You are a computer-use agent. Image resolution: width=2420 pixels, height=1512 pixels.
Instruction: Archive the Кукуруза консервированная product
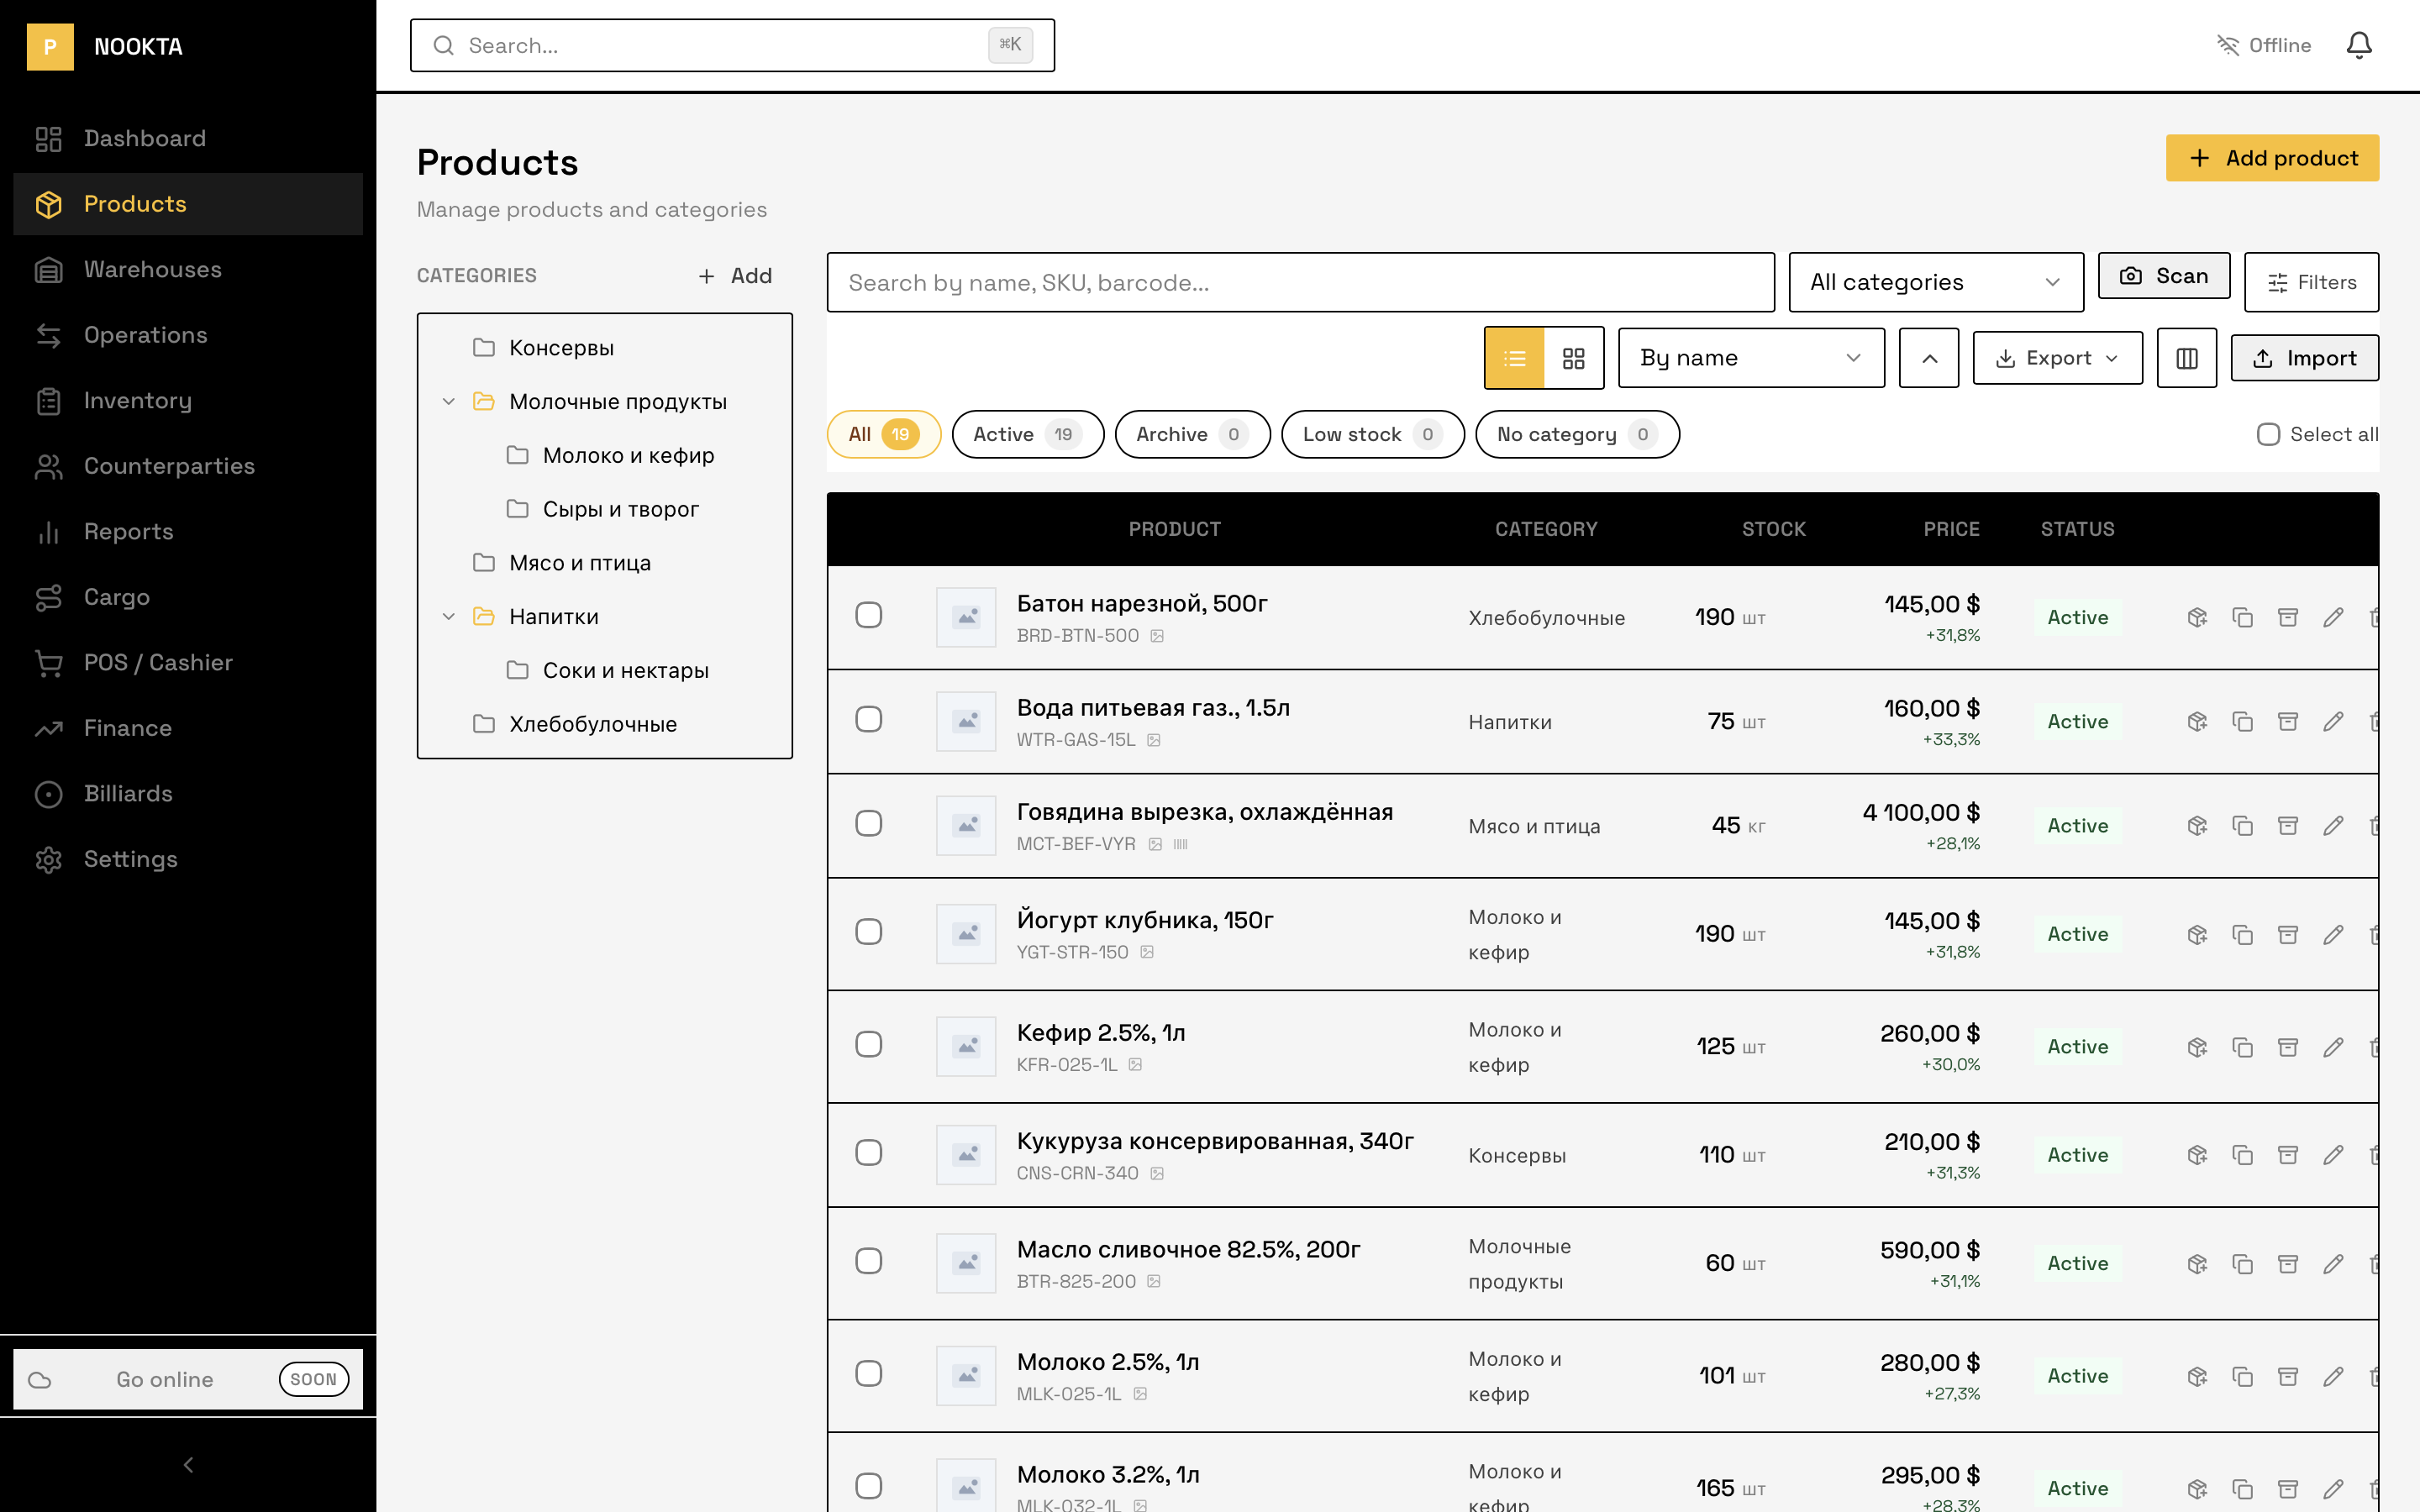point(2287,1155)
